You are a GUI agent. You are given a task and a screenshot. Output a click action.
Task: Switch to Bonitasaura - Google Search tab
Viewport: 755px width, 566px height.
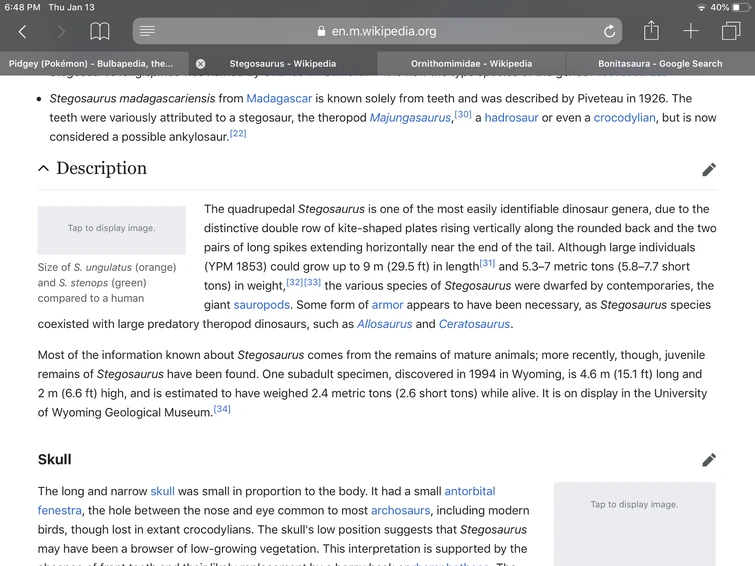tap(660, 64)
